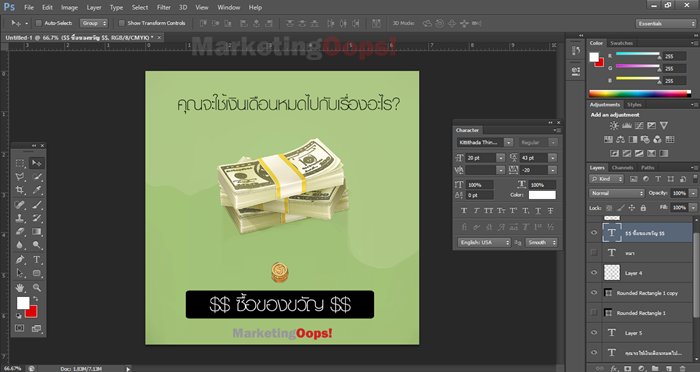Add a Levels adjustment

pos(627,125)
